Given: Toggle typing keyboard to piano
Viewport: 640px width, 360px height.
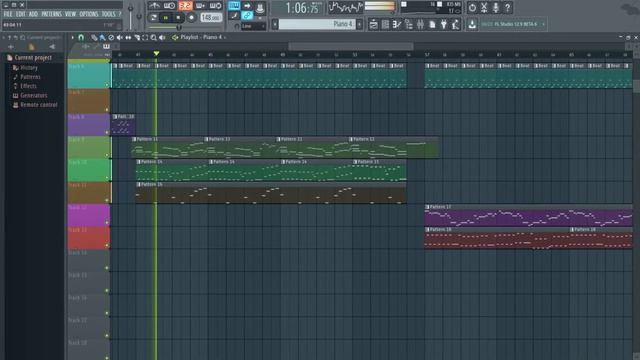Looking at the screenshot, I should [x=234, y=5].
